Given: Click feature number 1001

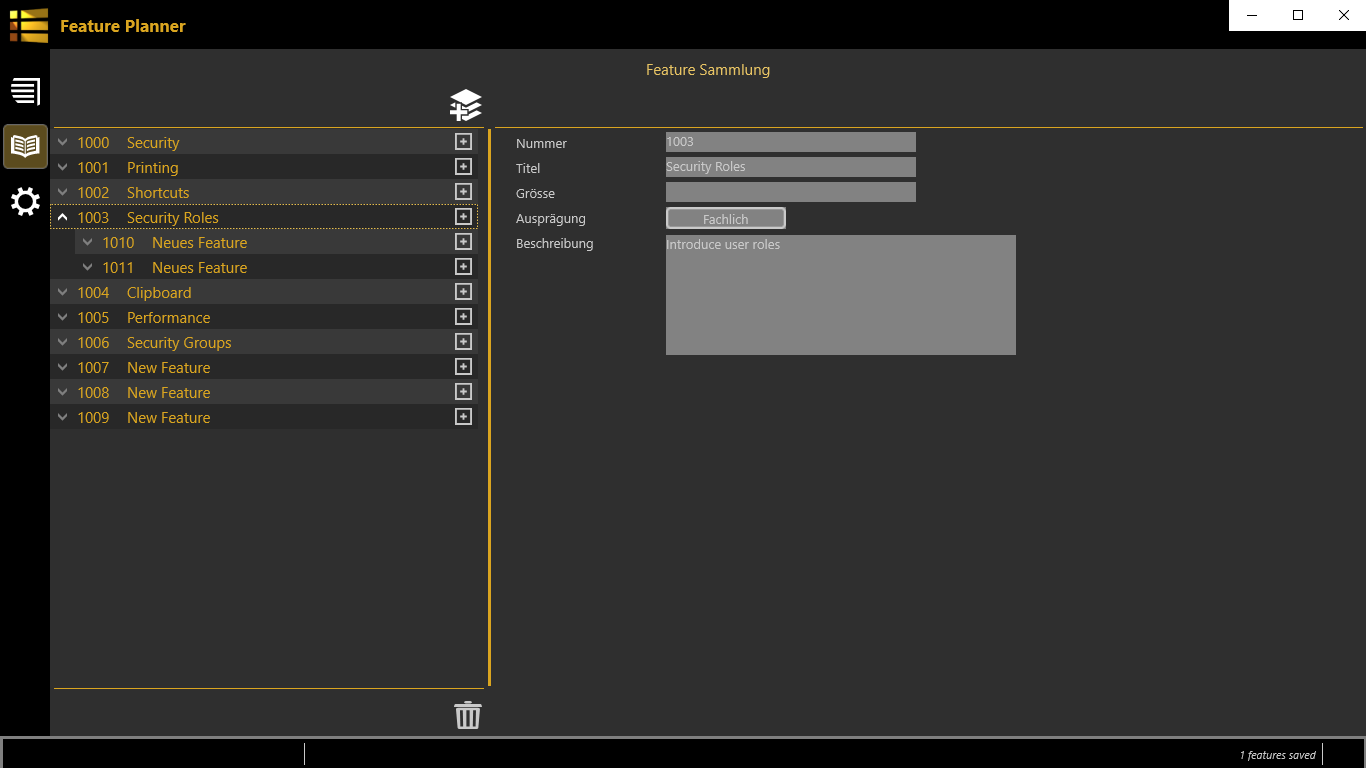Looking at the screenshot, I should (x=93, y=168).
